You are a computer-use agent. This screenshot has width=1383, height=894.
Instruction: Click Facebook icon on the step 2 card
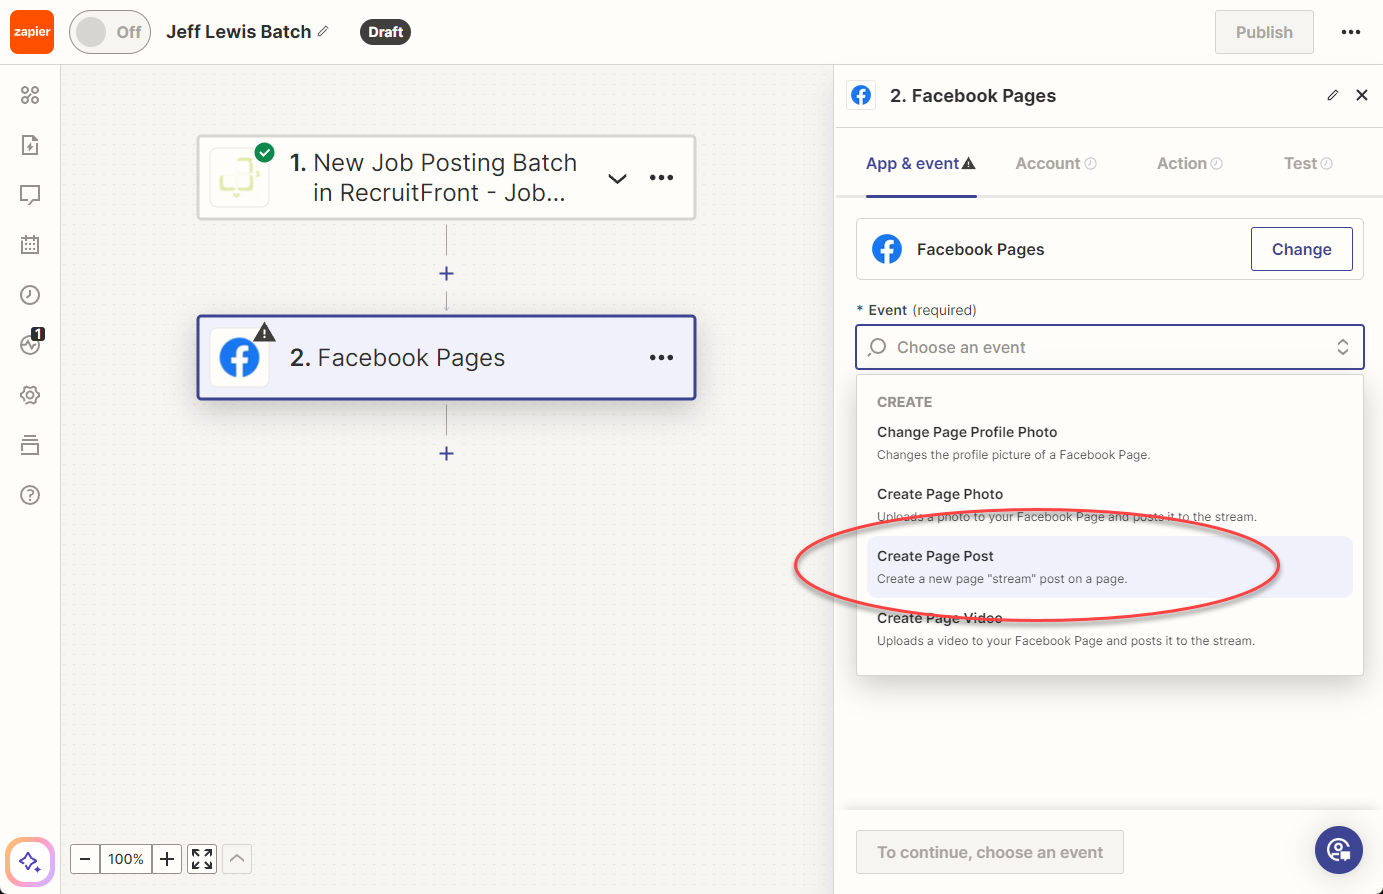239,358
